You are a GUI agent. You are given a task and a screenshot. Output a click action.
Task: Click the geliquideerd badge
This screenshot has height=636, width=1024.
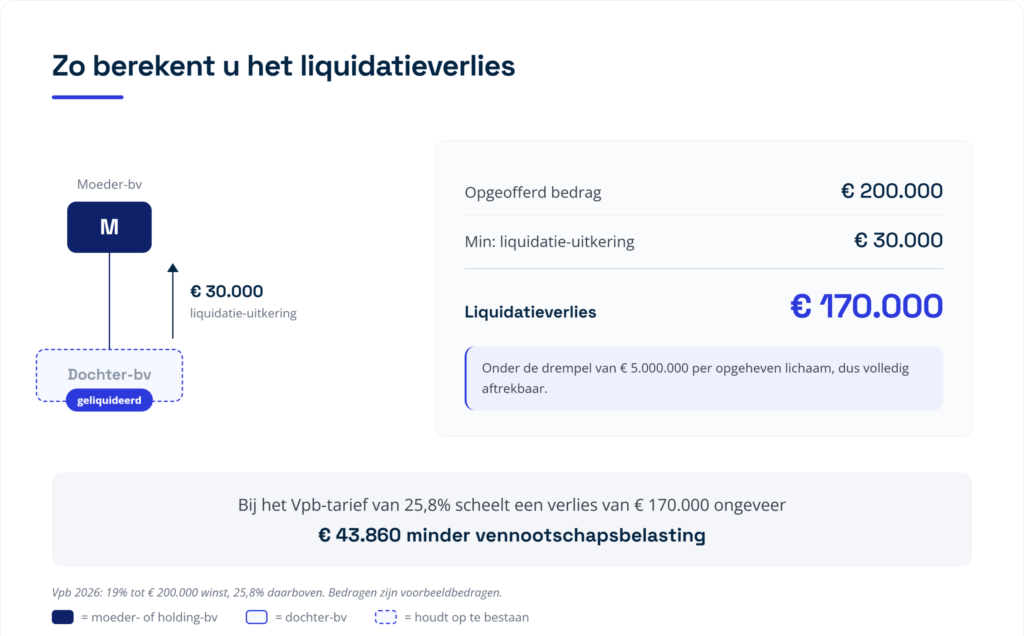(x=109, y=400)
